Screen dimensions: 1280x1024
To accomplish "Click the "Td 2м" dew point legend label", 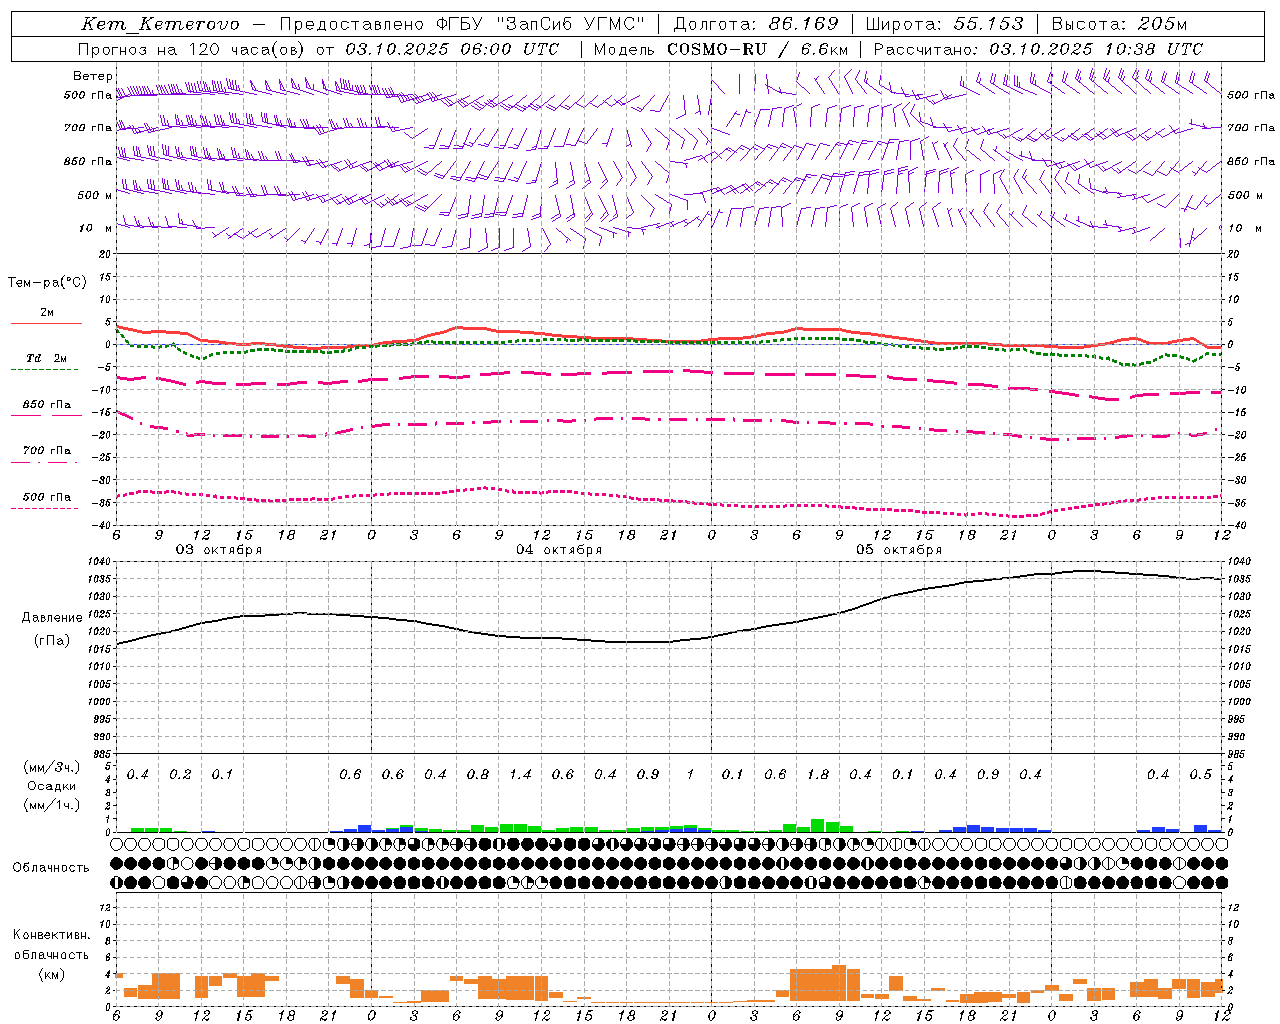I will [x=47, y=358].
